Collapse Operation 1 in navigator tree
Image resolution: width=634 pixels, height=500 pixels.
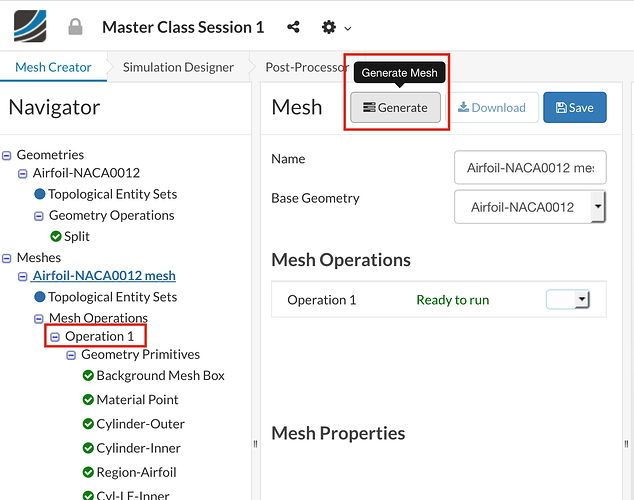pos(56,337)
